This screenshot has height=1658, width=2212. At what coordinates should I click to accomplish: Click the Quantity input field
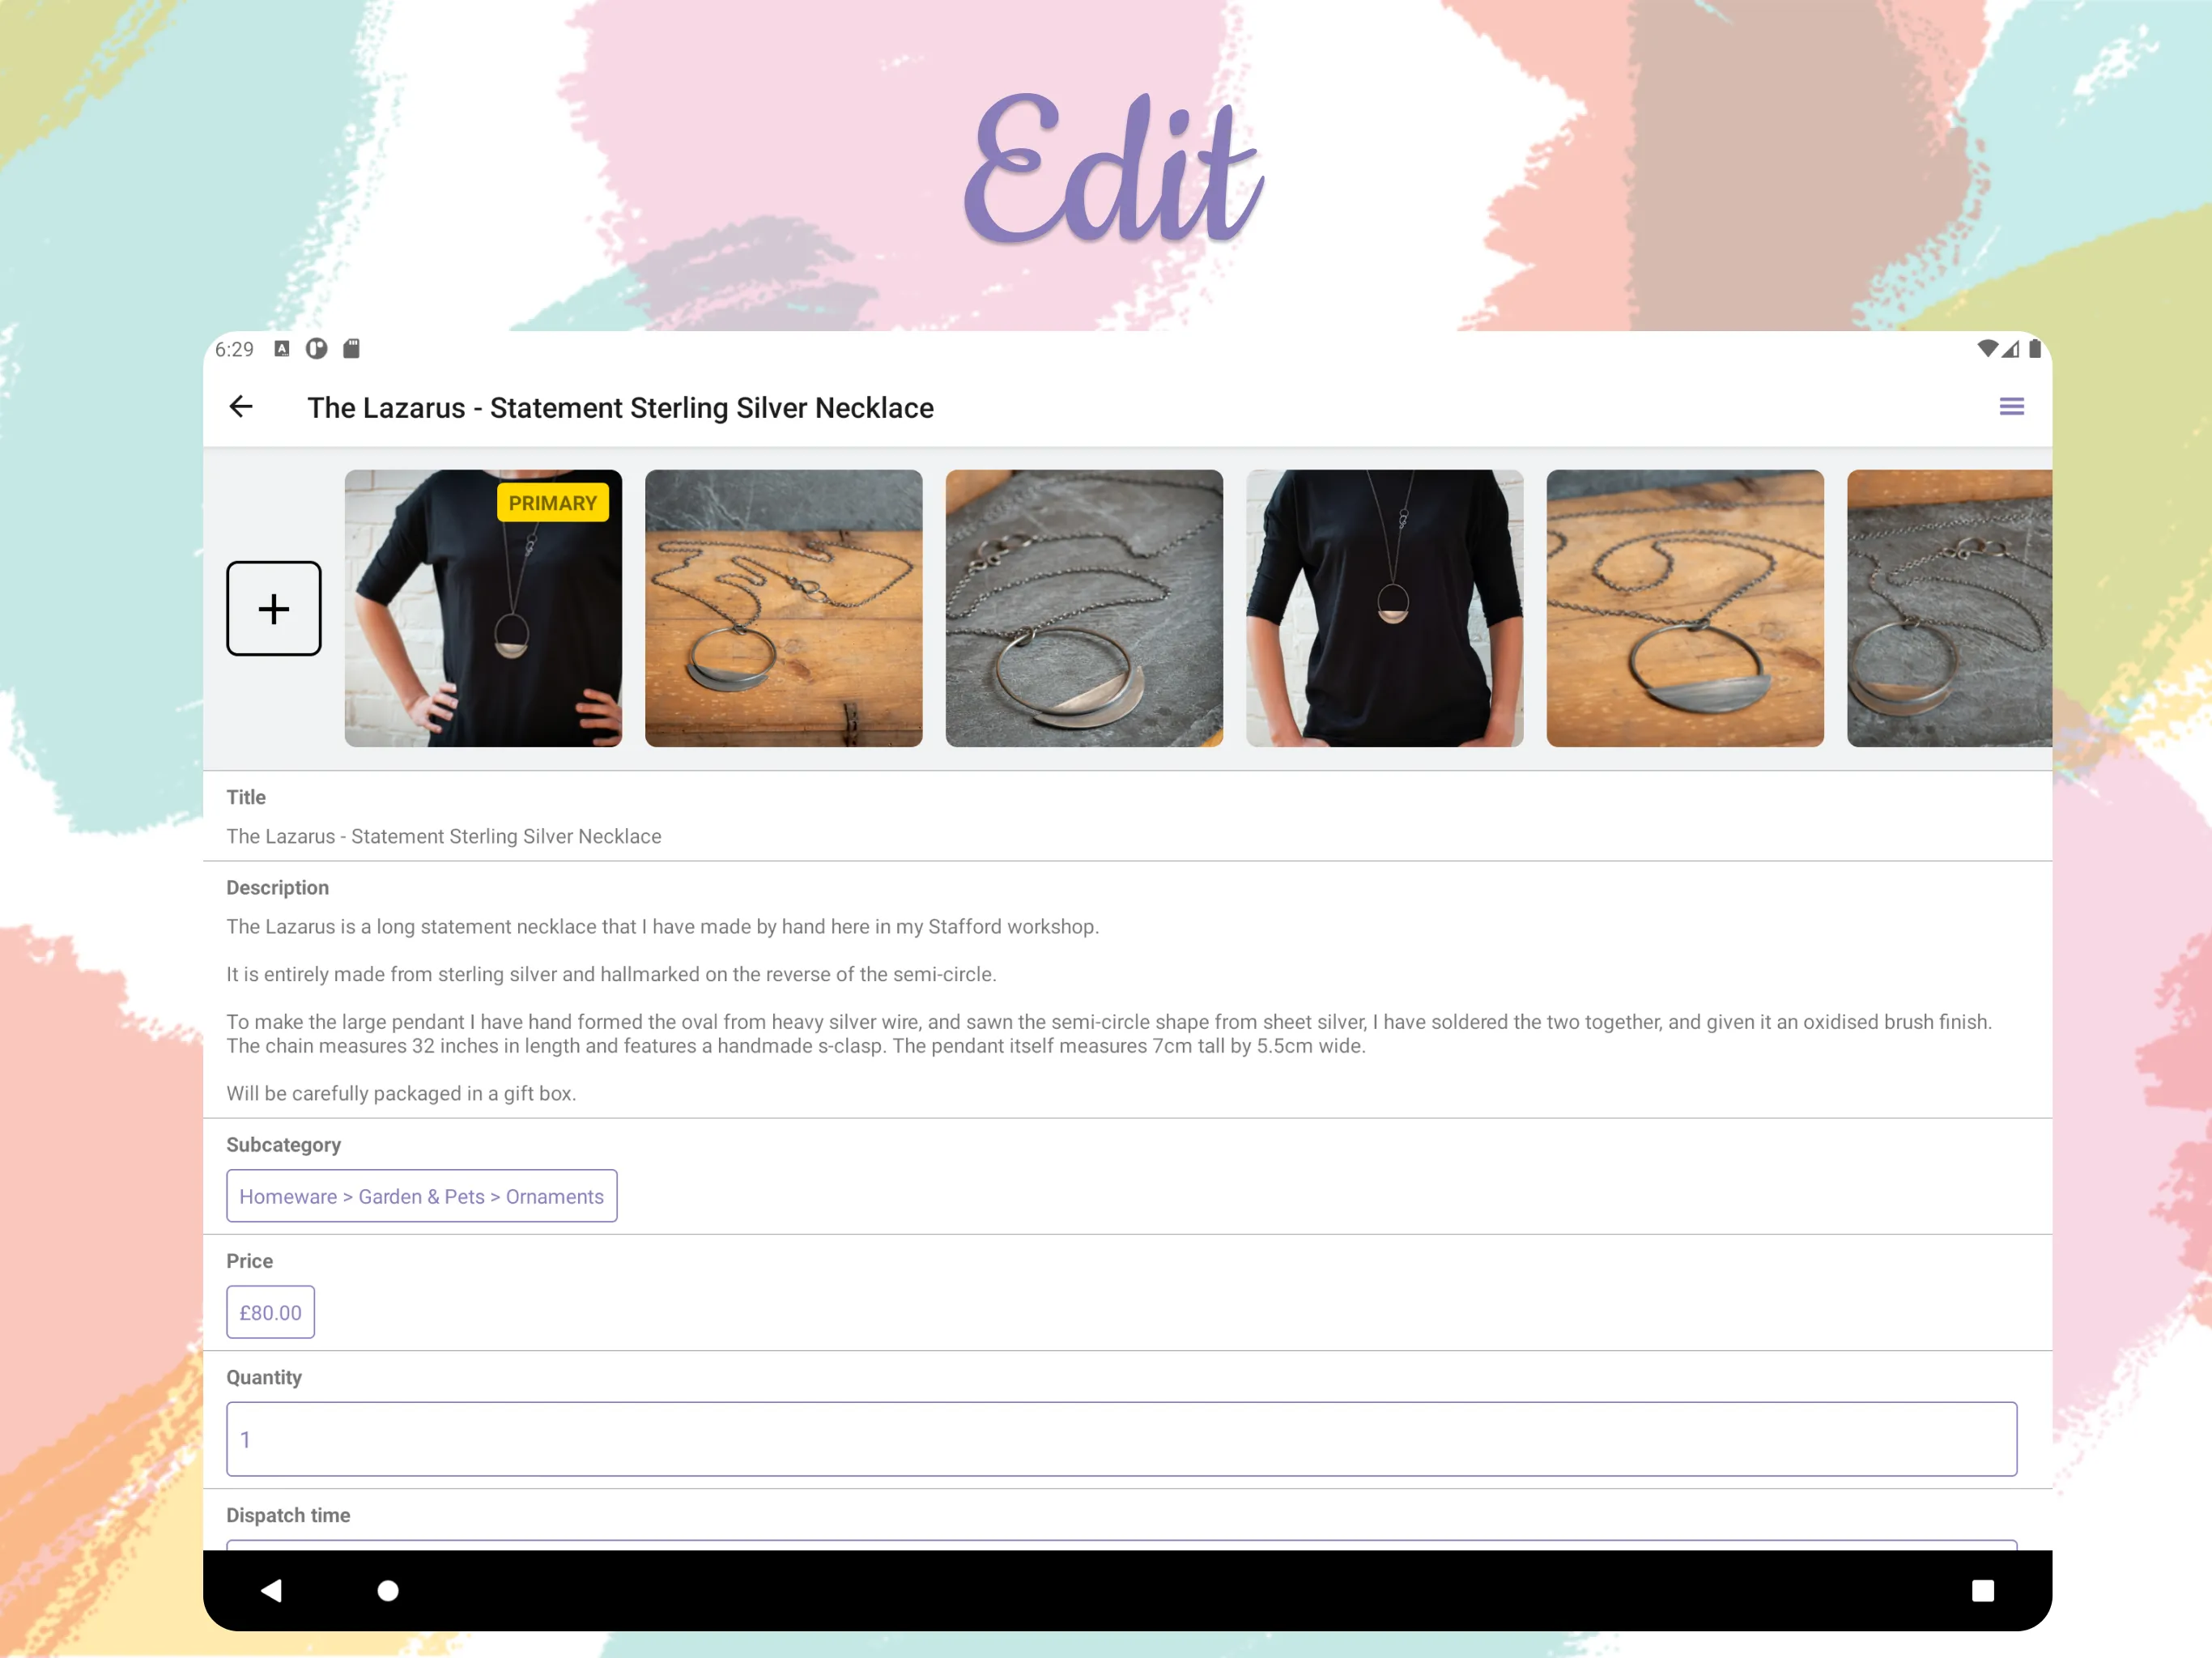pyautogui.click(x=1121, y=1439)
